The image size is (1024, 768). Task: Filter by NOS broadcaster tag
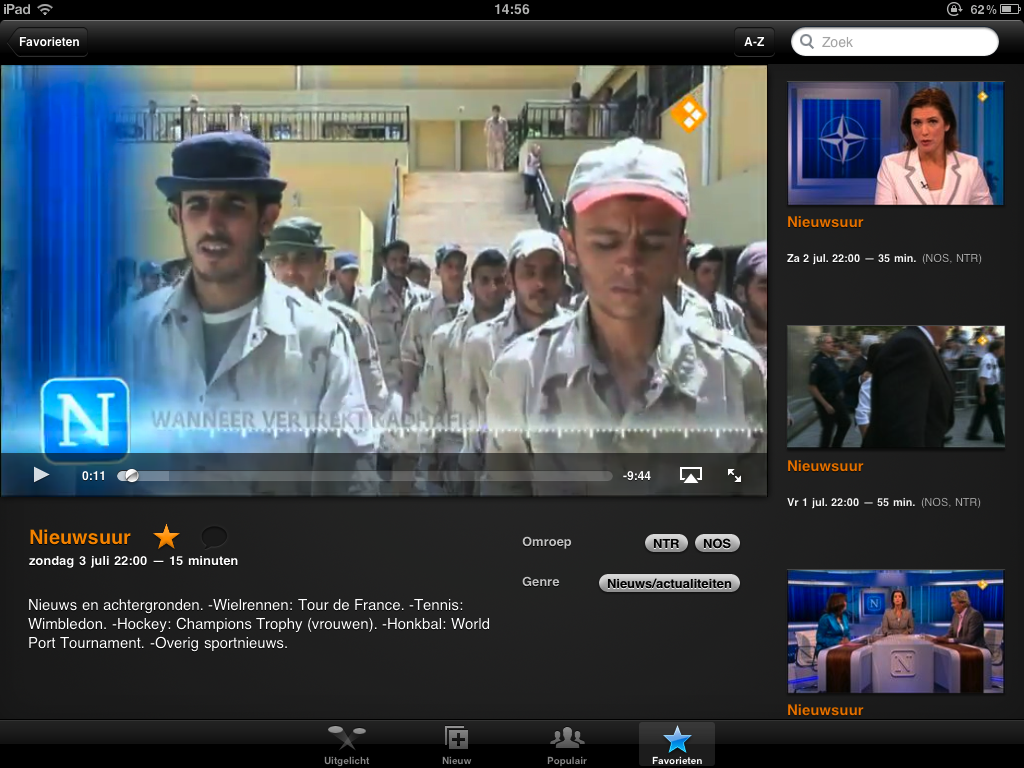[716, 544]
